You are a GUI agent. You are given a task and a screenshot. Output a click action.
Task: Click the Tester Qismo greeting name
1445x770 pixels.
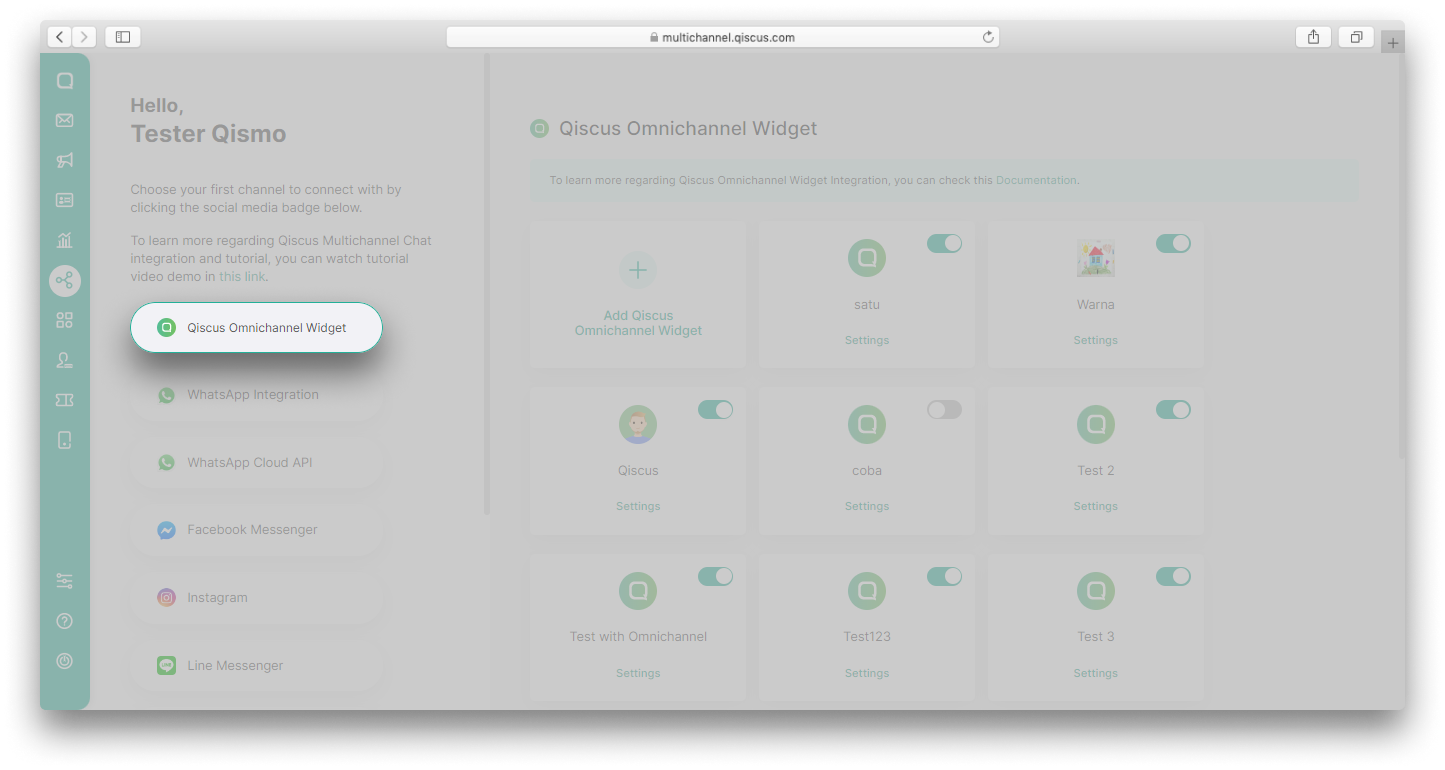tap(208, 134)
